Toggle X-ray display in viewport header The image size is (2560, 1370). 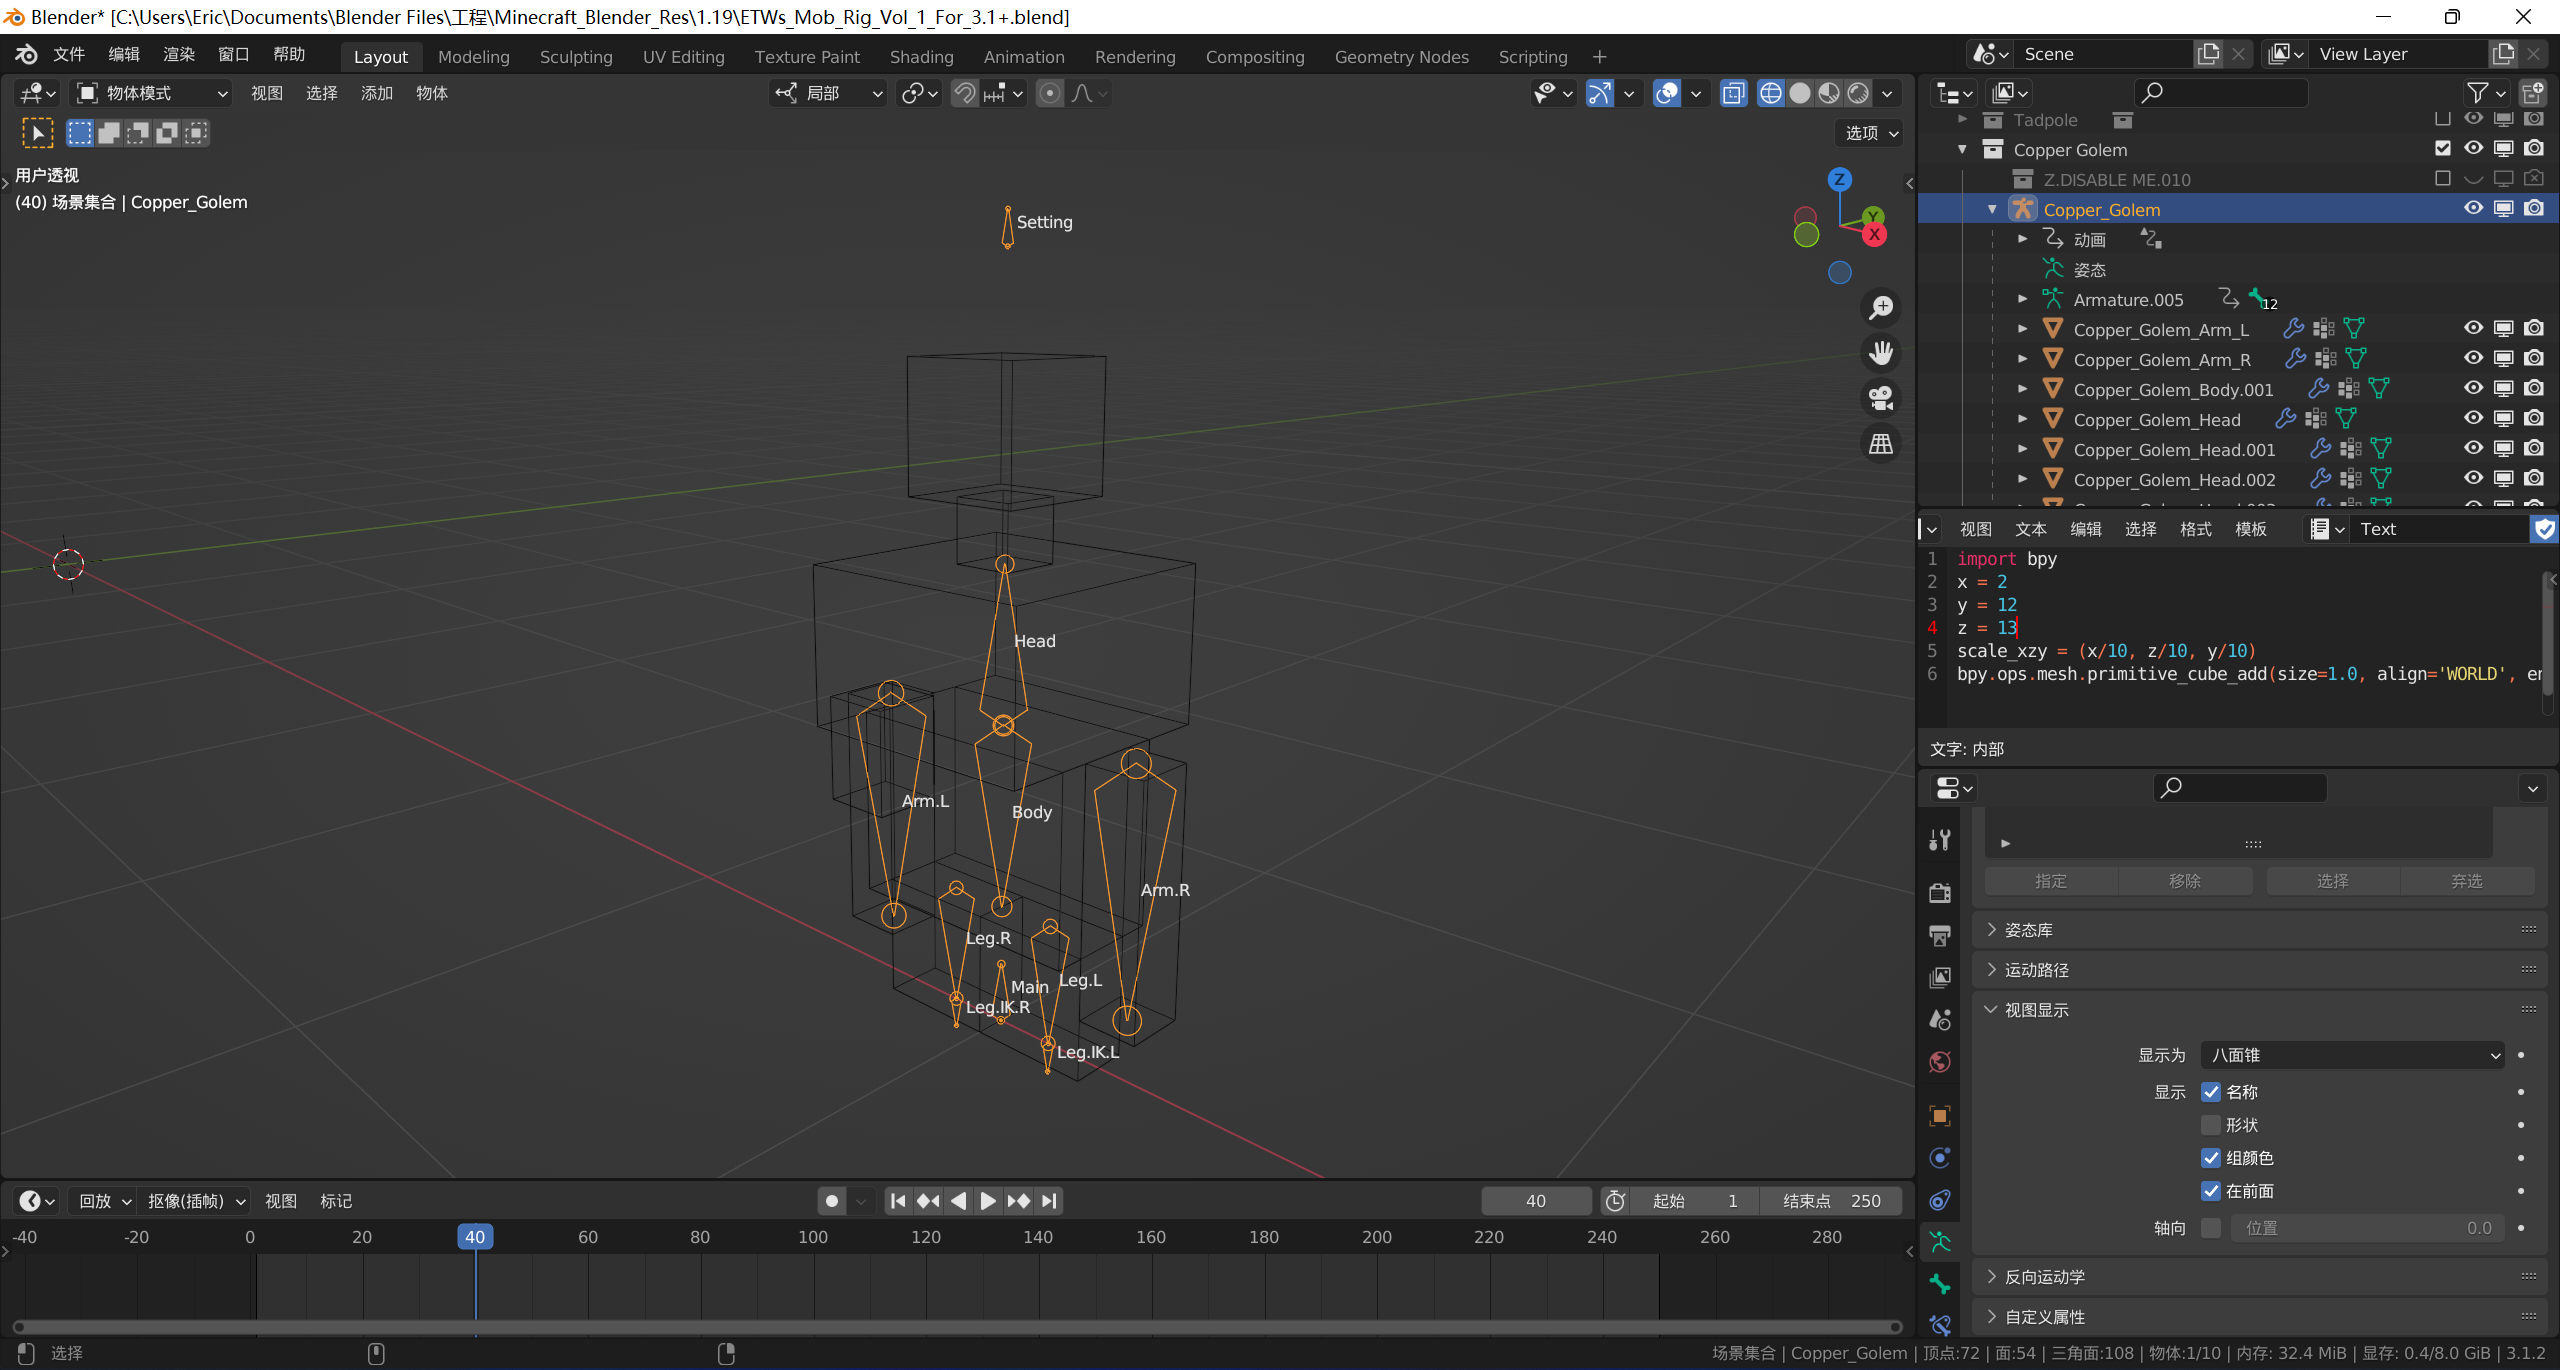click(1733, 94)
